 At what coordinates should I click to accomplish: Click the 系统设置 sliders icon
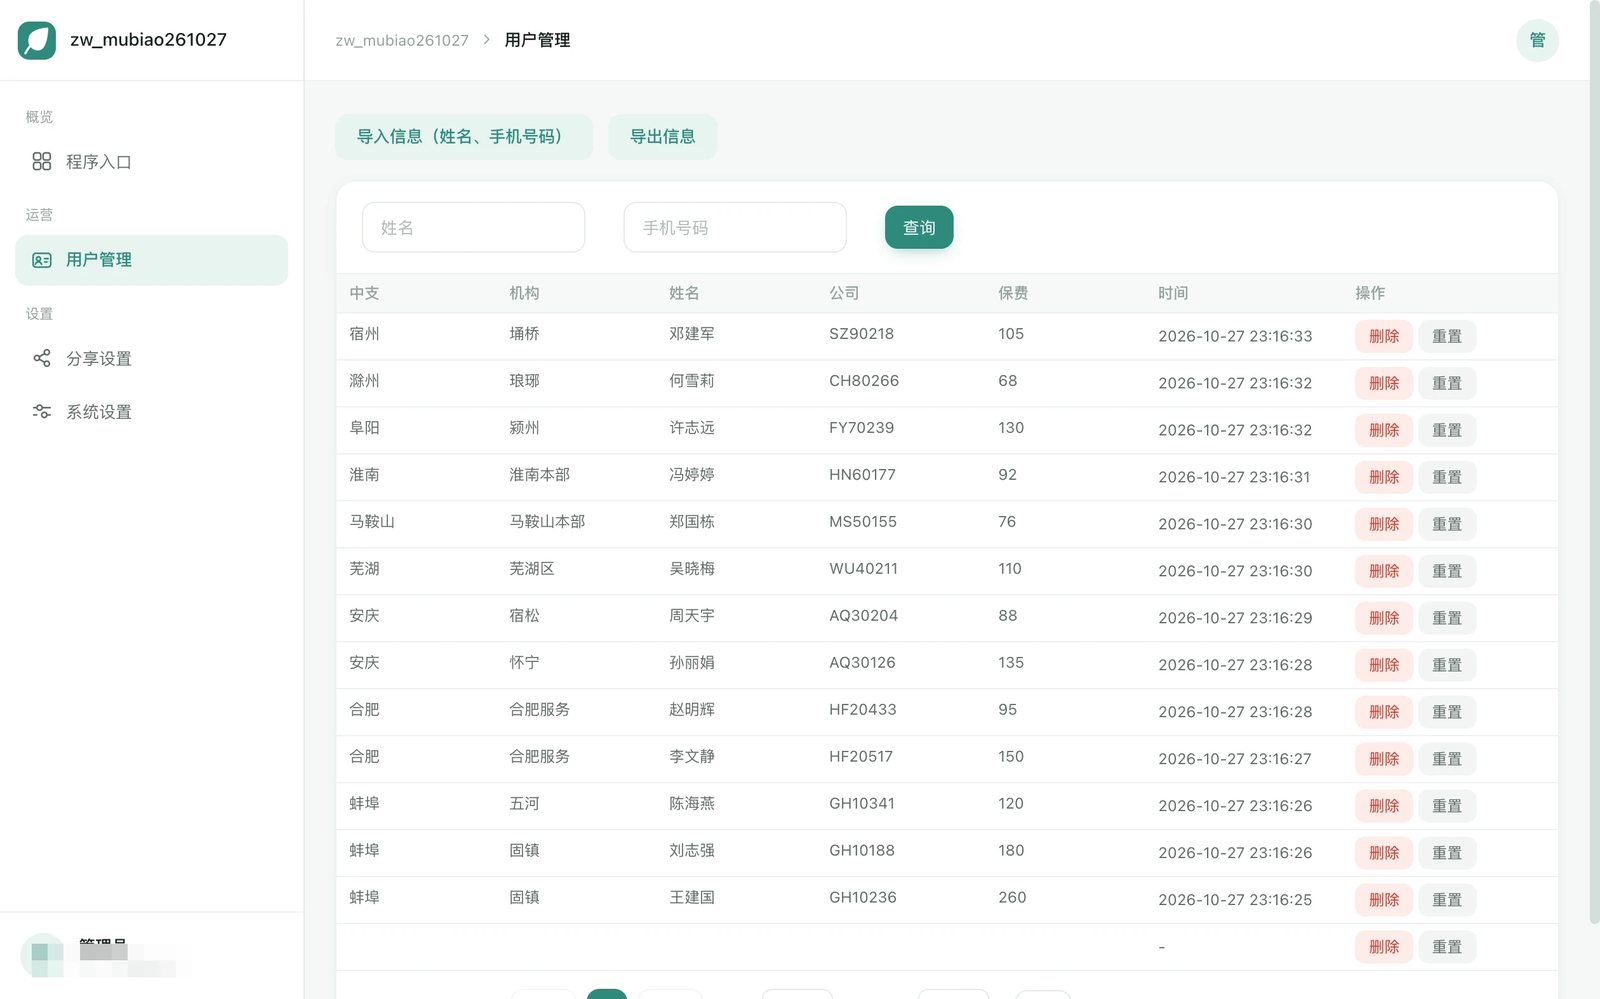pyautogui.click(x=41, y=411)
